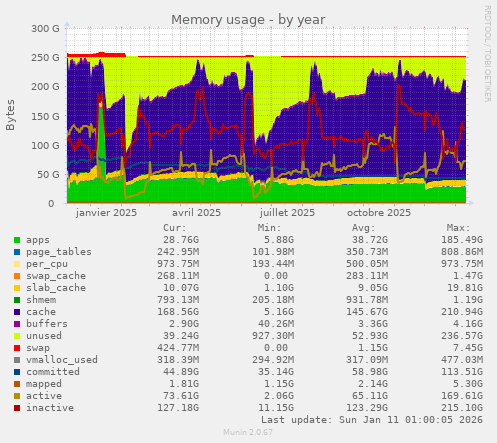The image size is (497, 443).
Task: Click the 'octobre 2025' axis label
Action: [379, 213]
